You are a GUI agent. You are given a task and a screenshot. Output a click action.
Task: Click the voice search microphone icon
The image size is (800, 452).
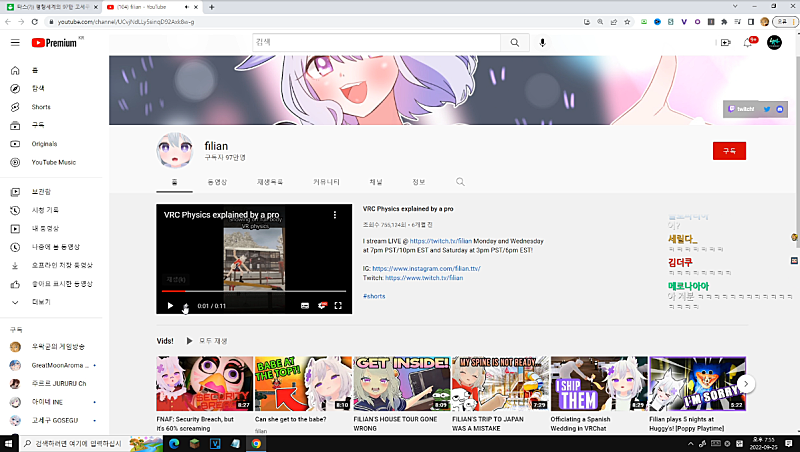(543, 43)
